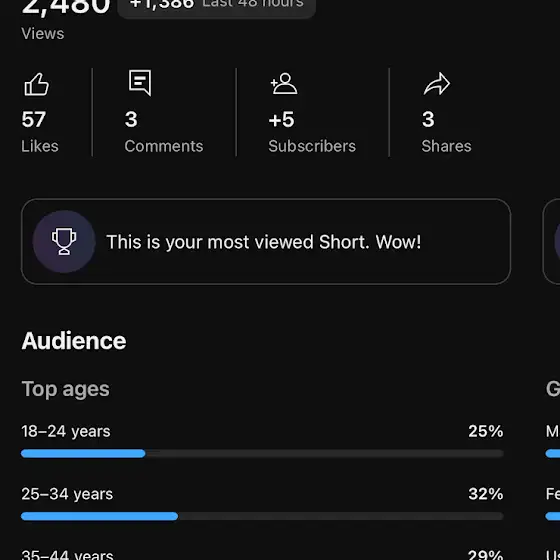Select the 3 Shares stat
Screen dimensions: 560x560
click(446, 132)
